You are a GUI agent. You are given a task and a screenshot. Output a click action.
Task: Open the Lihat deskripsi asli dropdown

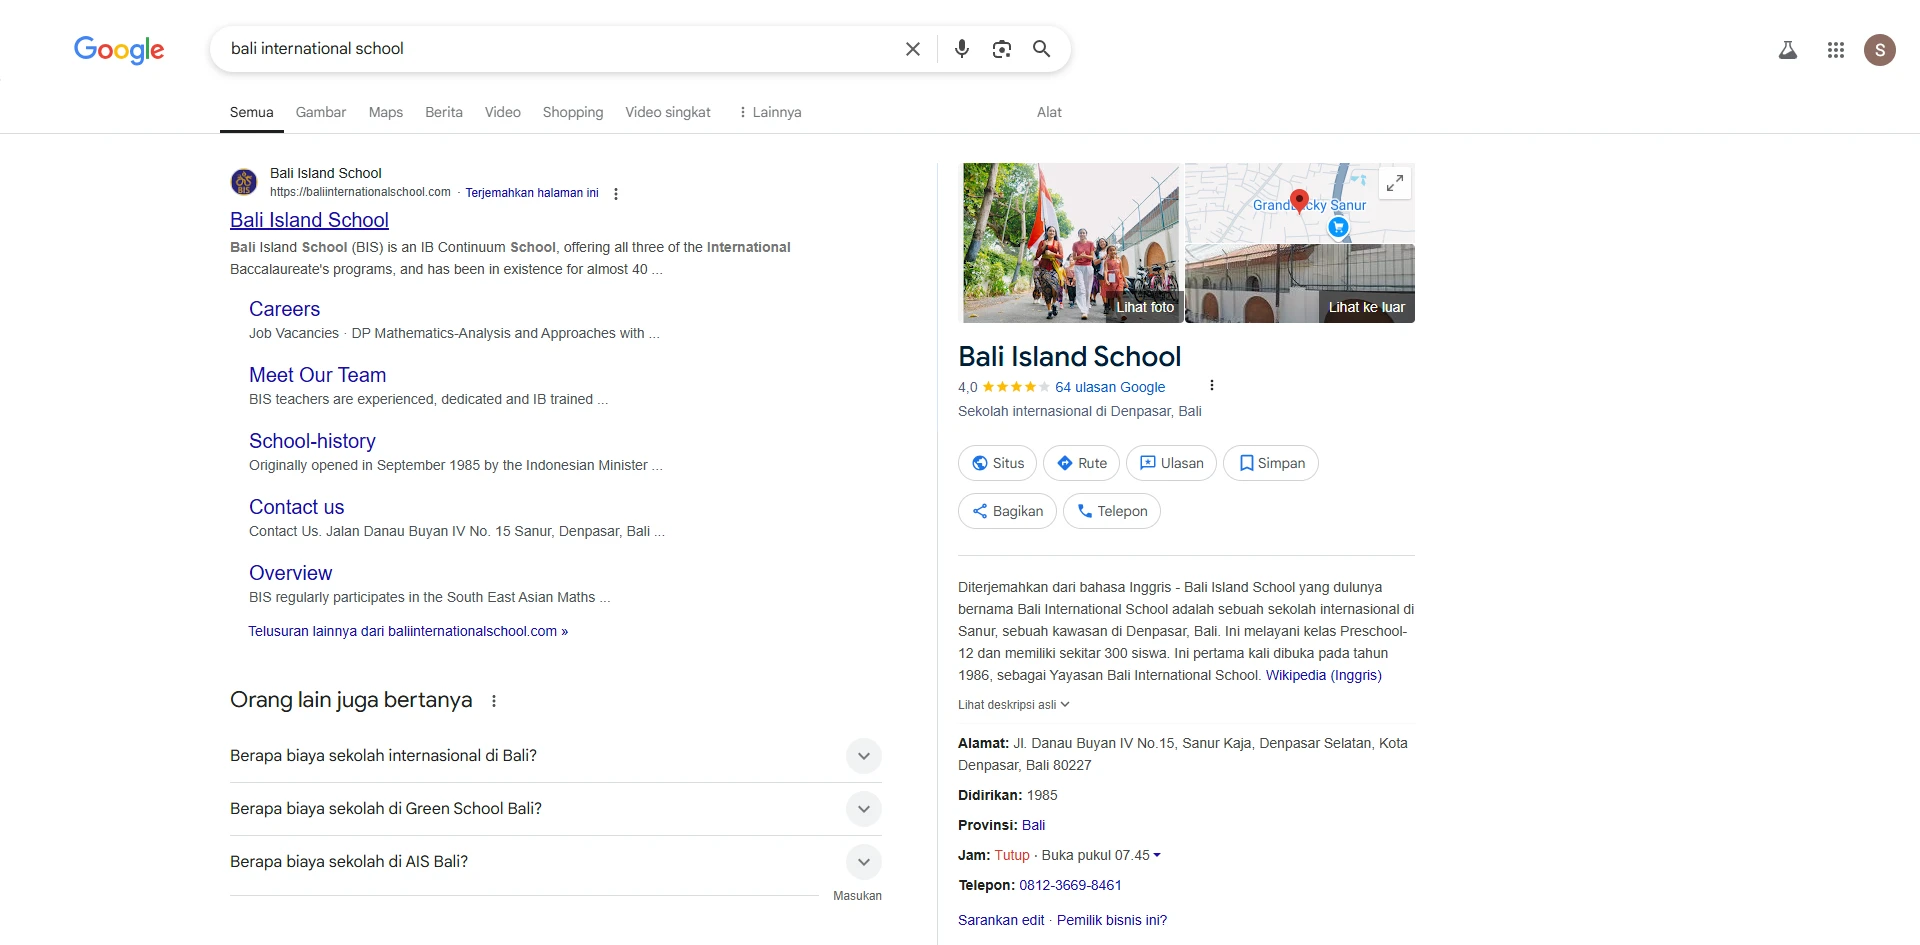(x=1013, y=704)
